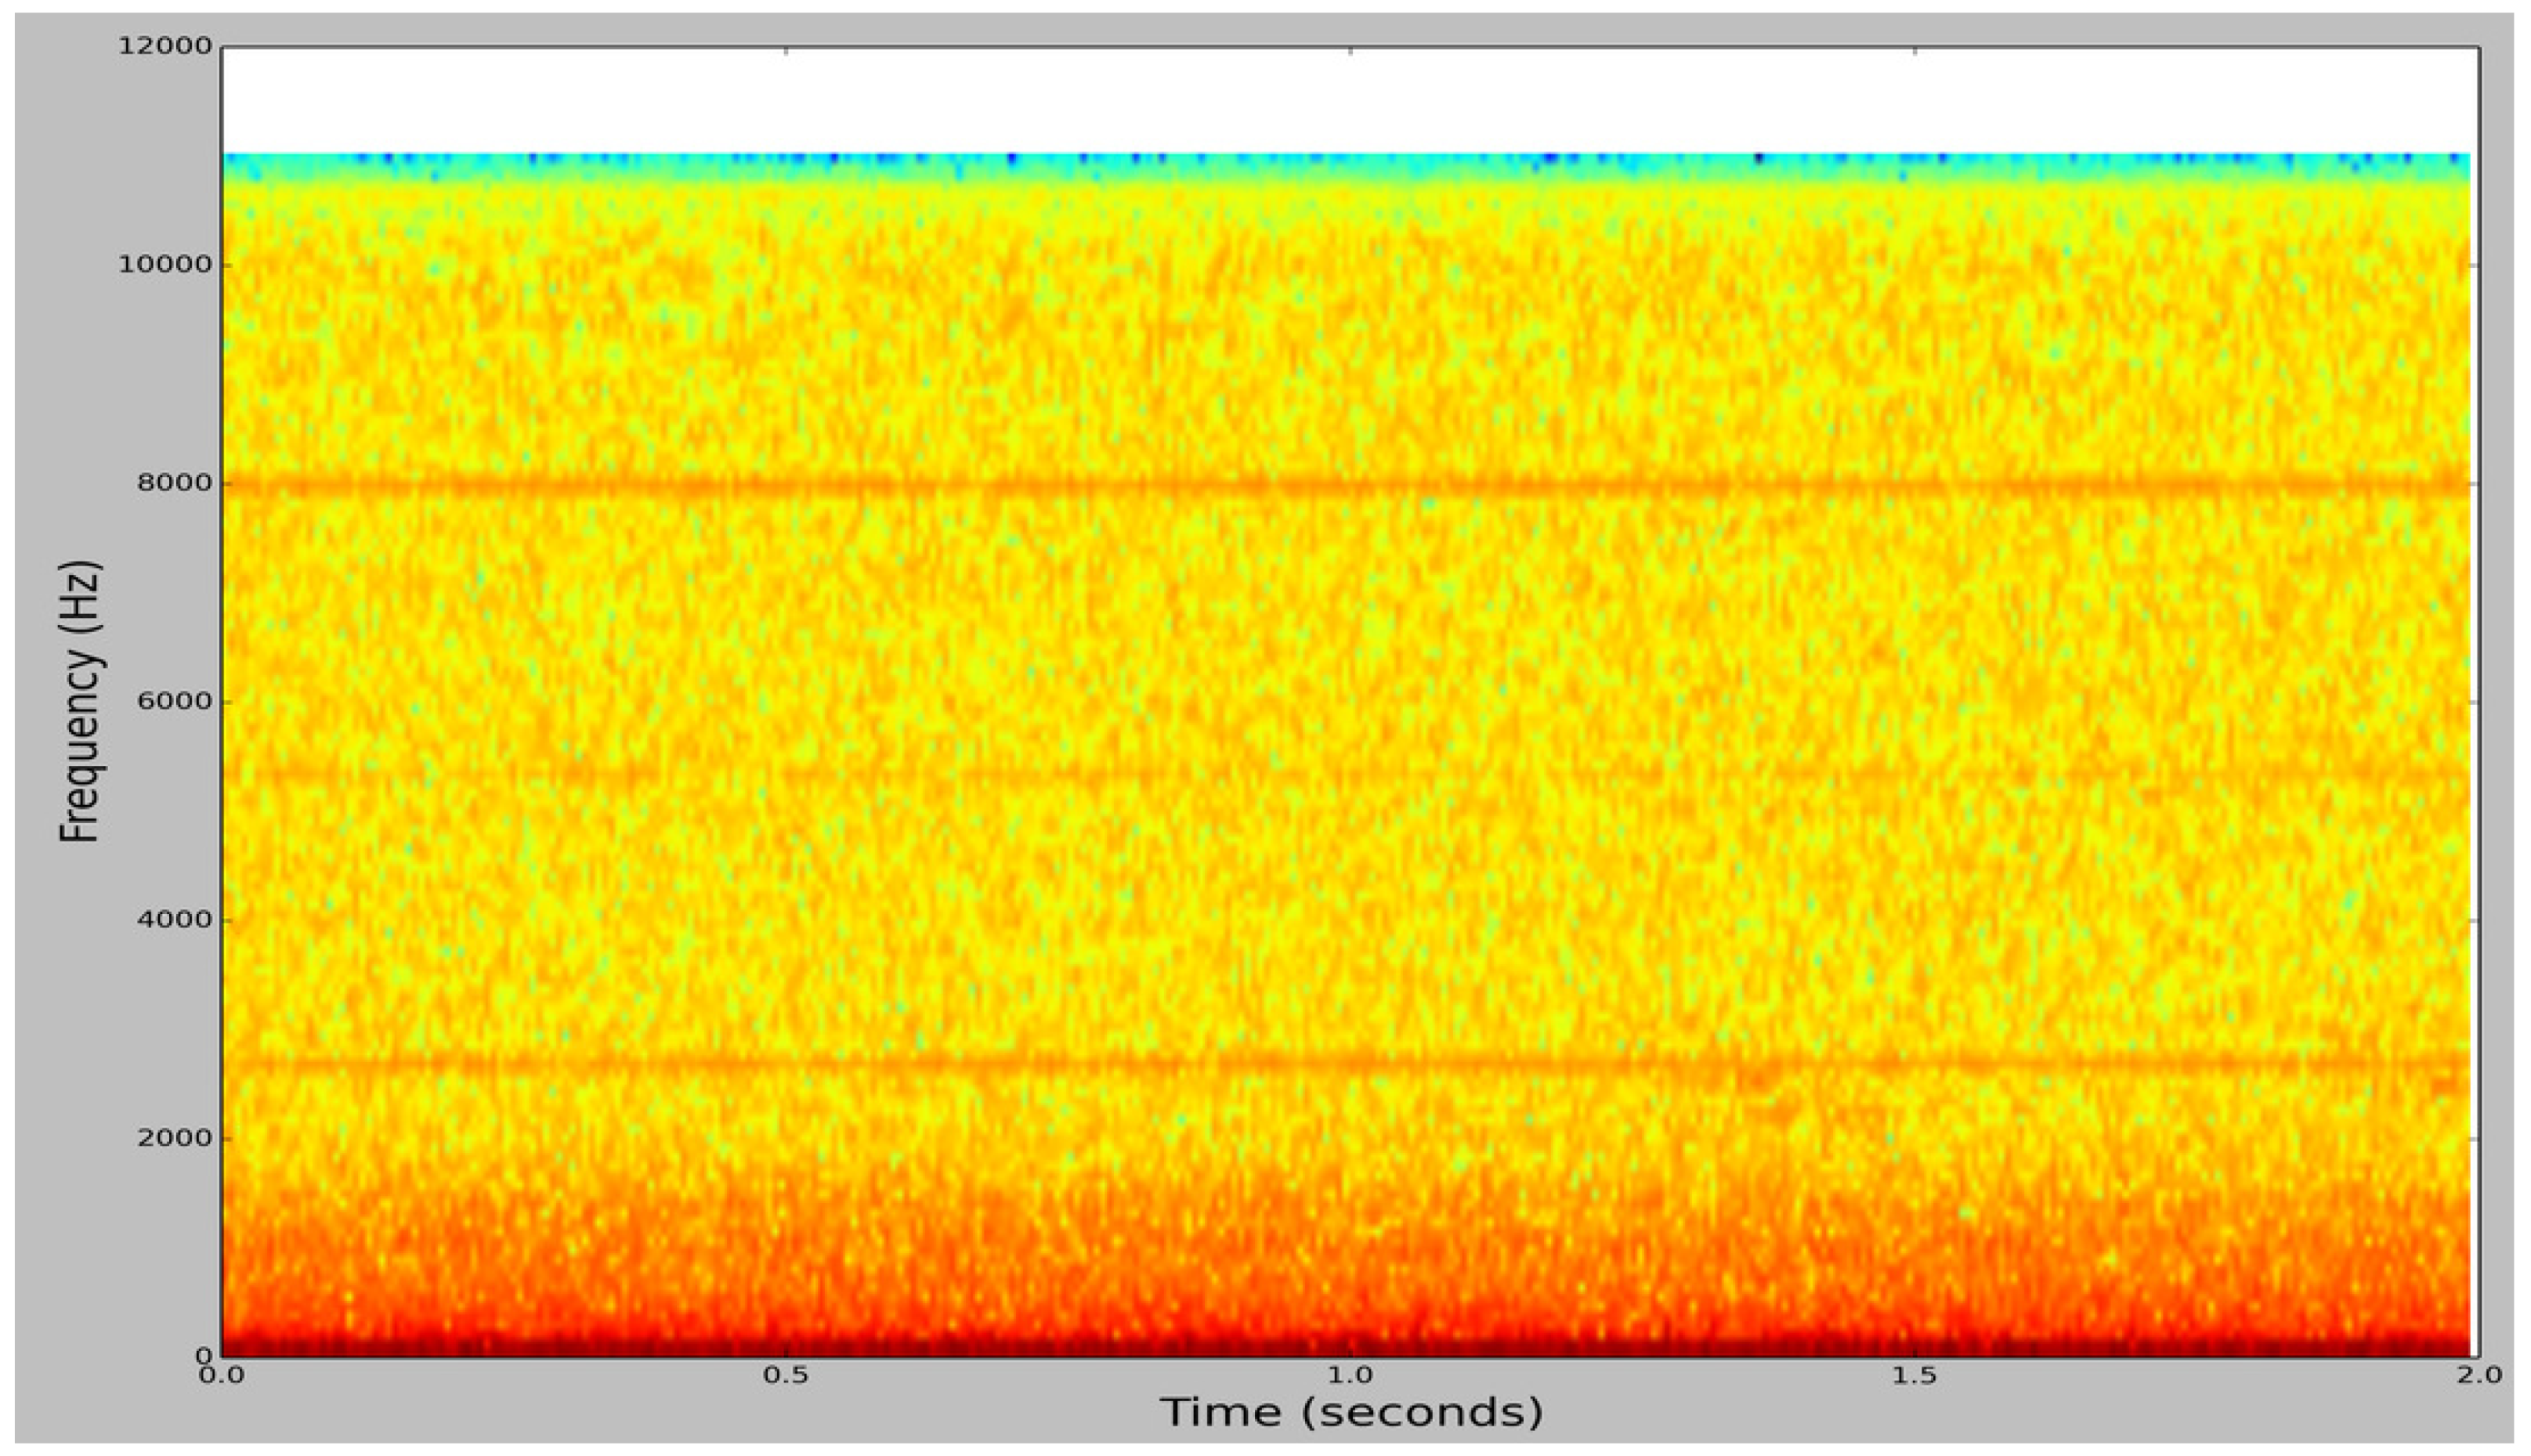The image size is (2531, 1456).
Task: Click the 0.5 time tick label
Action: (x=786, y=1375)
